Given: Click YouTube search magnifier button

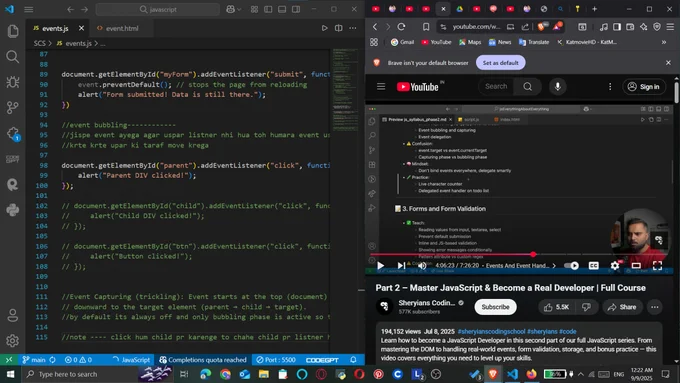Looking at the screenshot, I should [x=527, y=87].
